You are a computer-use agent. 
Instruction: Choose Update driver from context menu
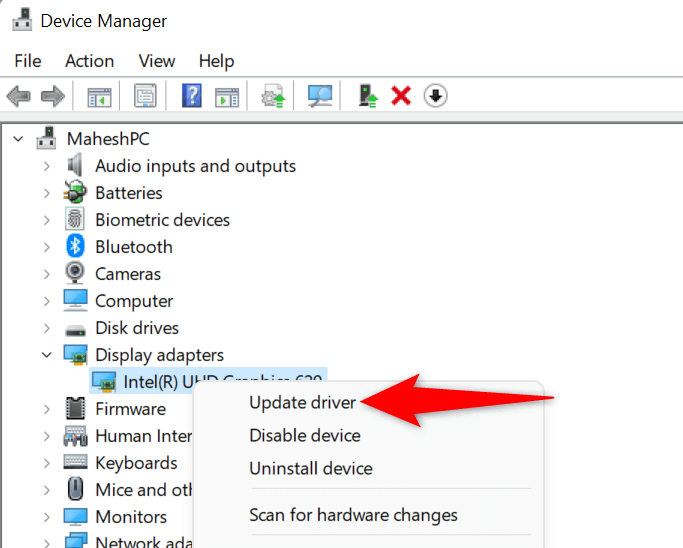302,403
